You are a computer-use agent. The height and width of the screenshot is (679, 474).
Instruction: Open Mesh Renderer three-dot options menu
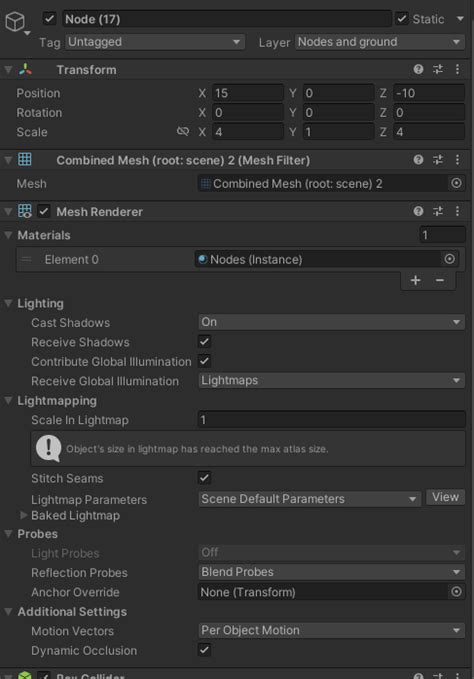click(x=458, y=211)
